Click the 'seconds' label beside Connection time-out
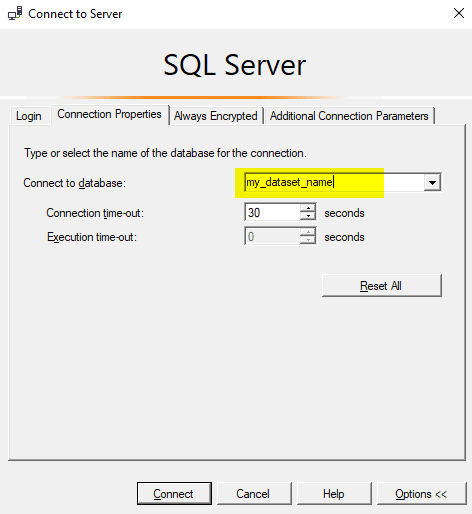The height and width of the screenshot is (514, 472). point(344,213)
